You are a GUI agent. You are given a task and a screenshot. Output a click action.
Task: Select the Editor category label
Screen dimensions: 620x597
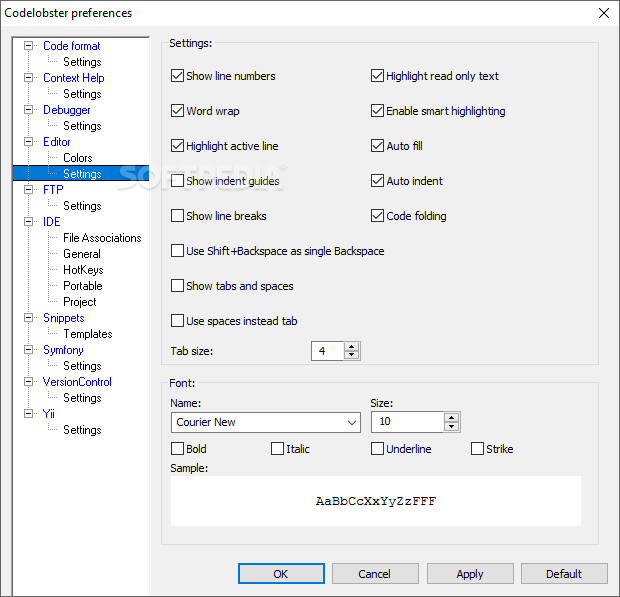[57, 142]
